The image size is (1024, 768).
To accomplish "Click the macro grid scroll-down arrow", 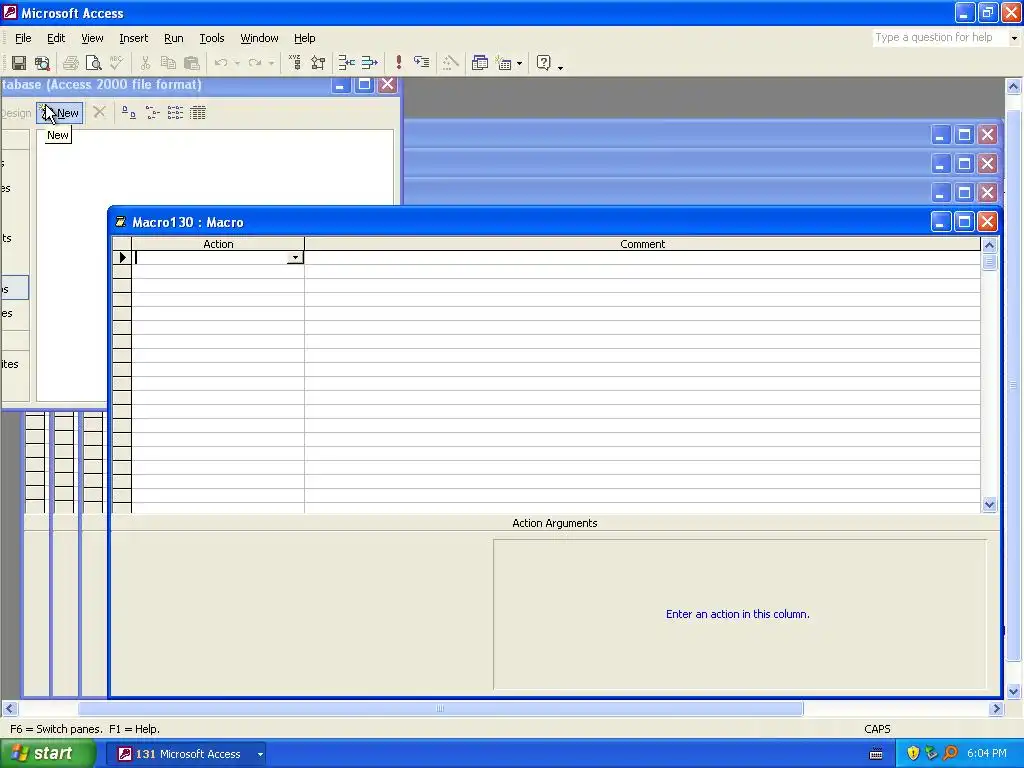I will 989,504.
